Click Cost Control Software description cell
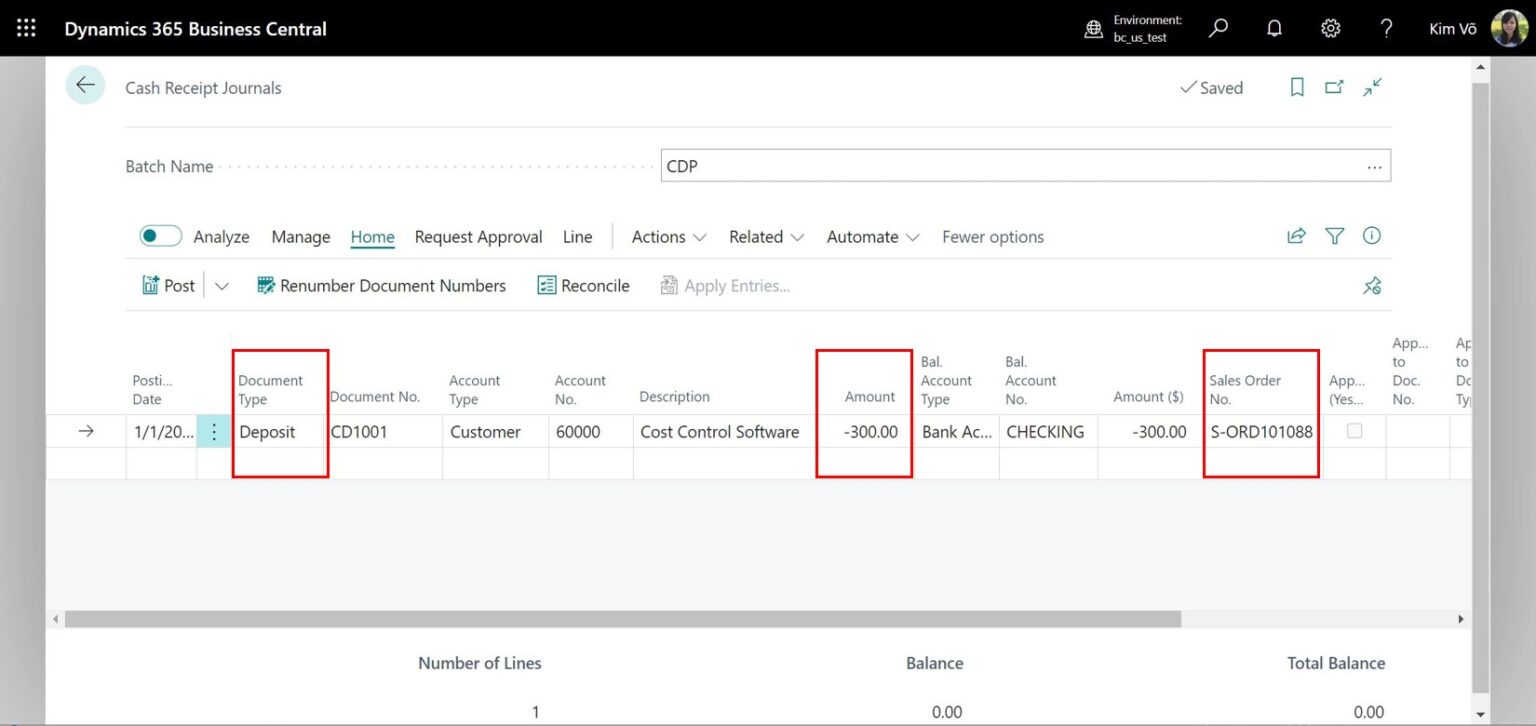 [x=725, y=432]
